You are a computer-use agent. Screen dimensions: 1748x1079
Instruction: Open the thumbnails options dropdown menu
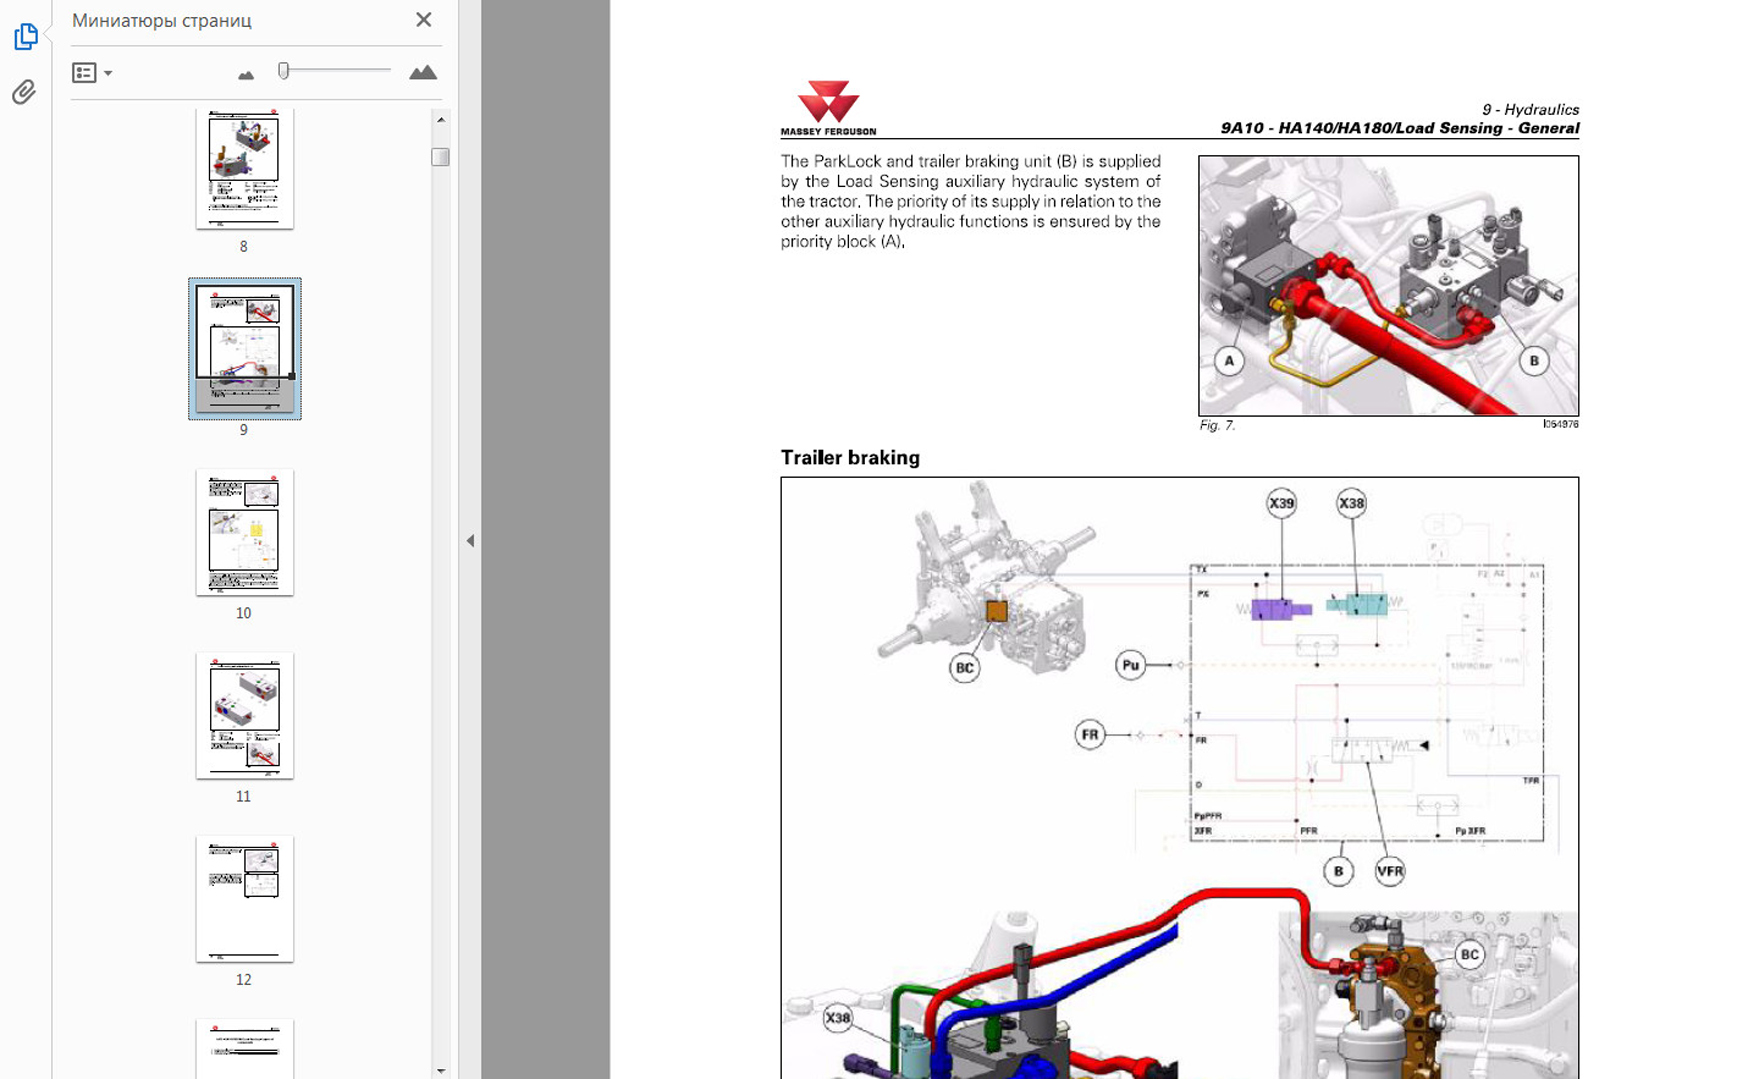click(x=91, y=73)
